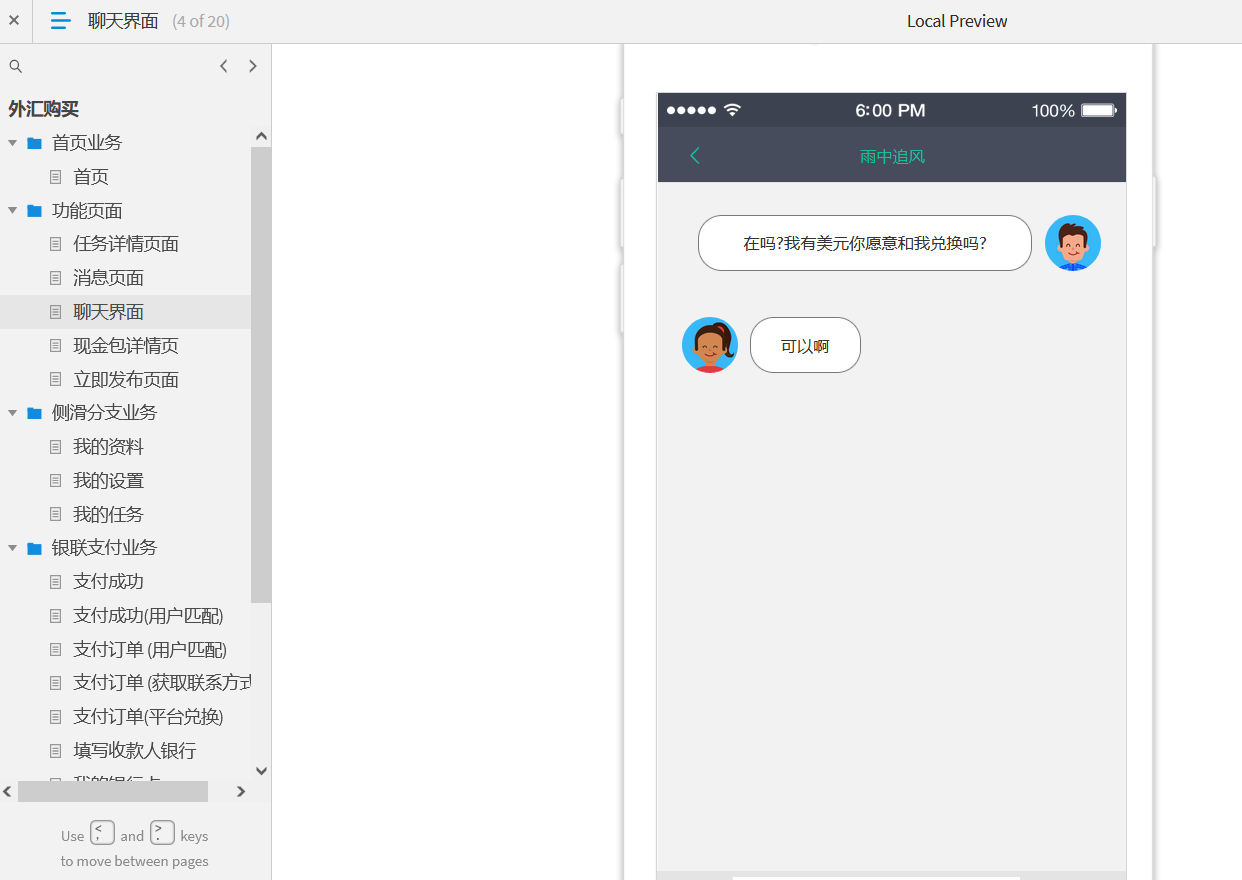Open the 立即发布页面 page
The image size is (1242, 880).
click(126, 380)
